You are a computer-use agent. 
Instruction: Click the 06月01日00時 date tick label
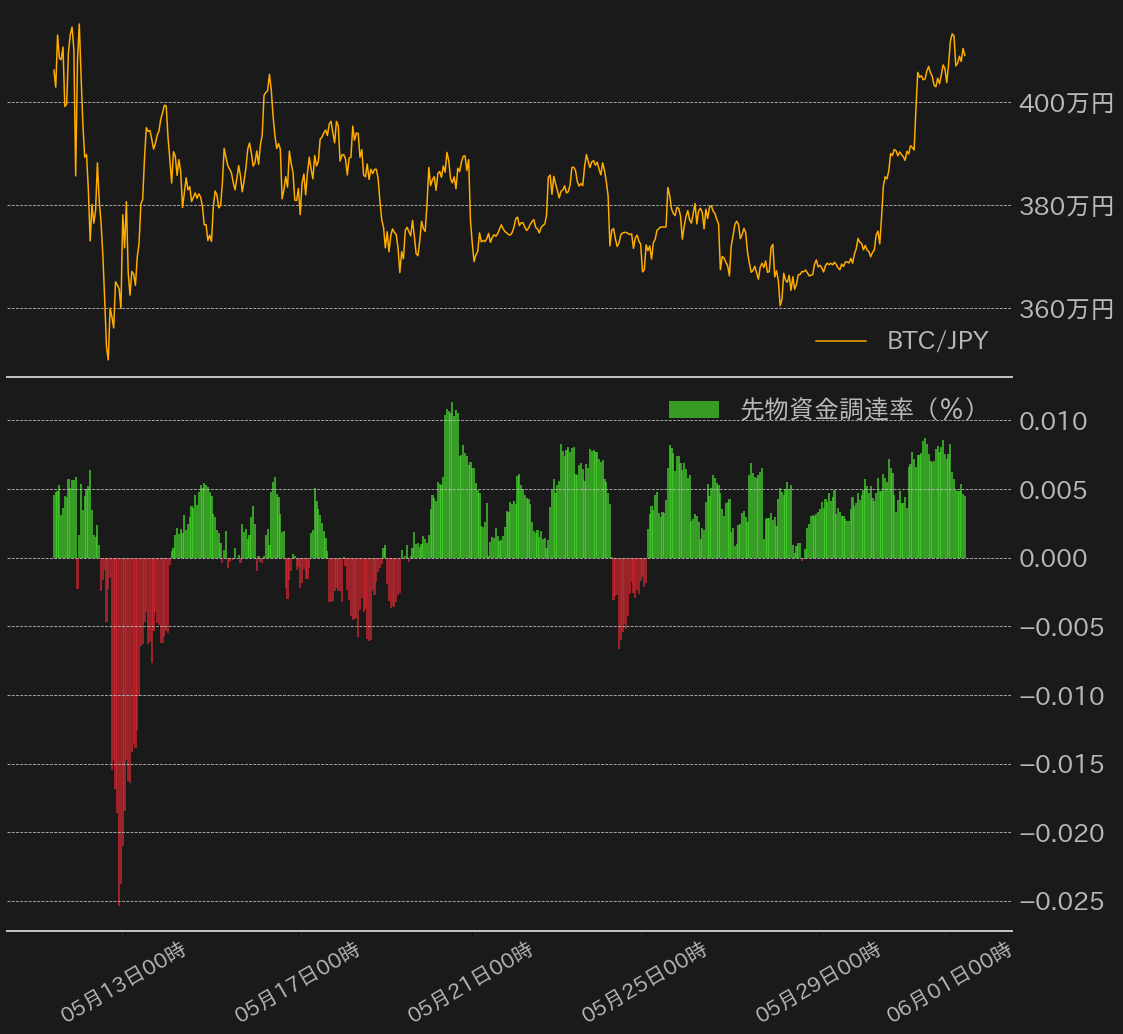click(949, 982)
